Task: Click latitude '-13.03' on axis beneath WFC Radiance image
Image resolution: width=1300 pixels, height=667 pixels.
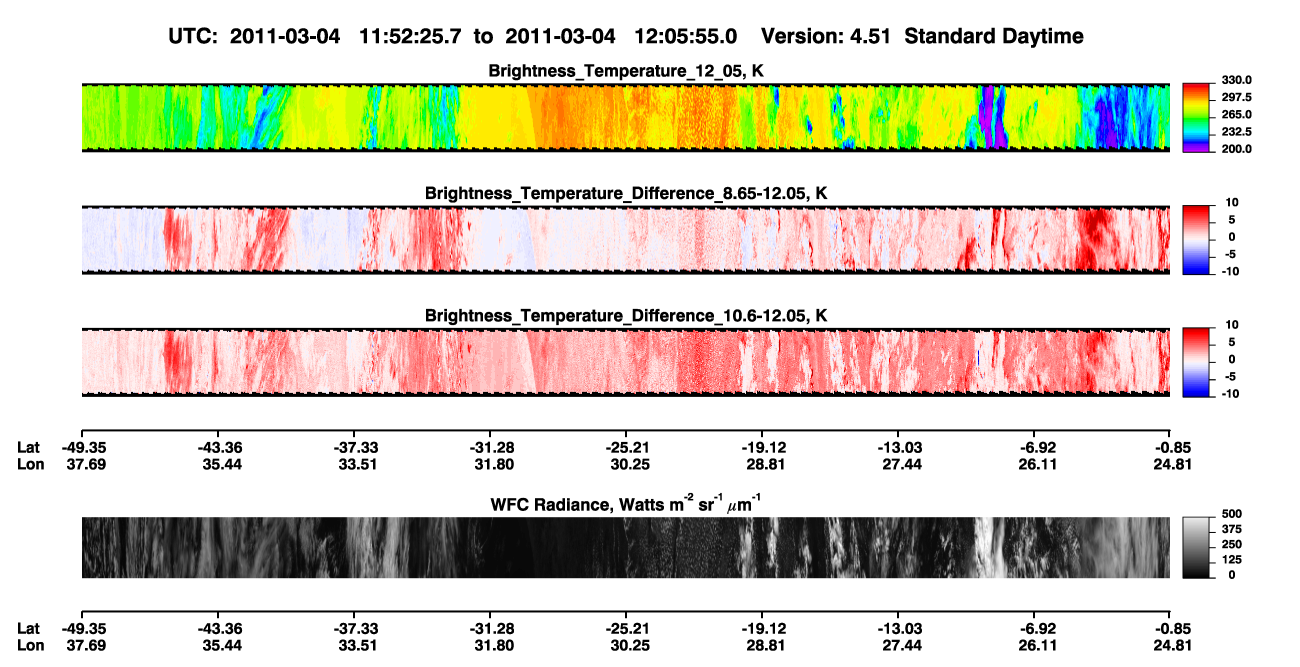Action: click(898, 628)
